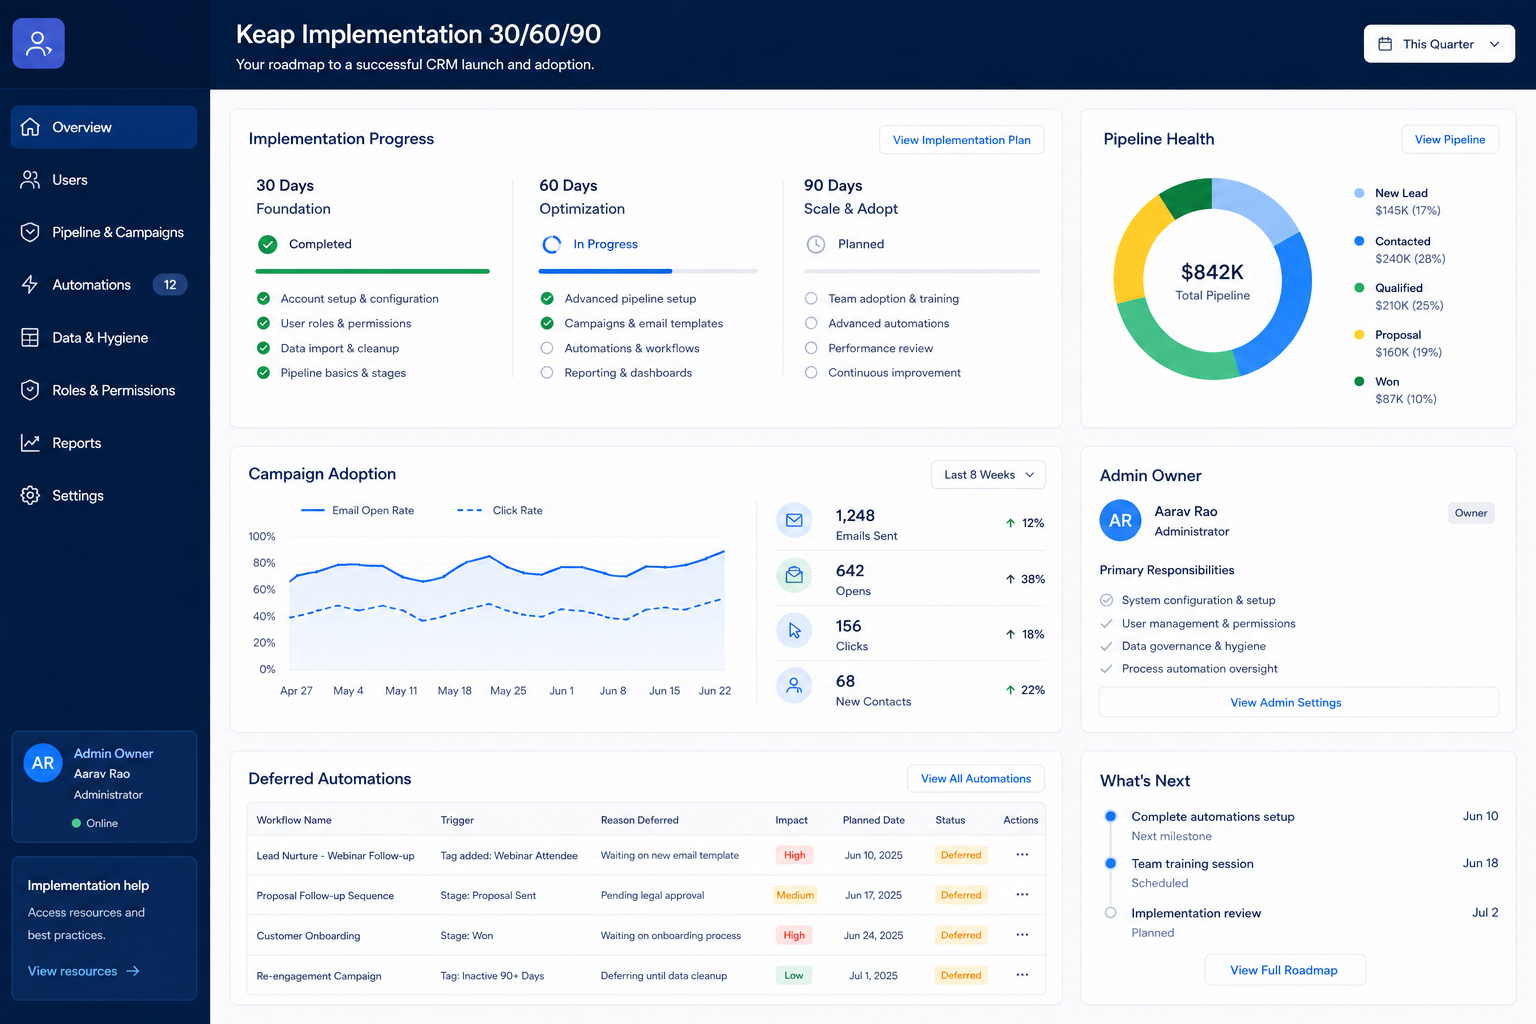
Task: Click the Implementation review milestone marker
Action: (1110, 913)
